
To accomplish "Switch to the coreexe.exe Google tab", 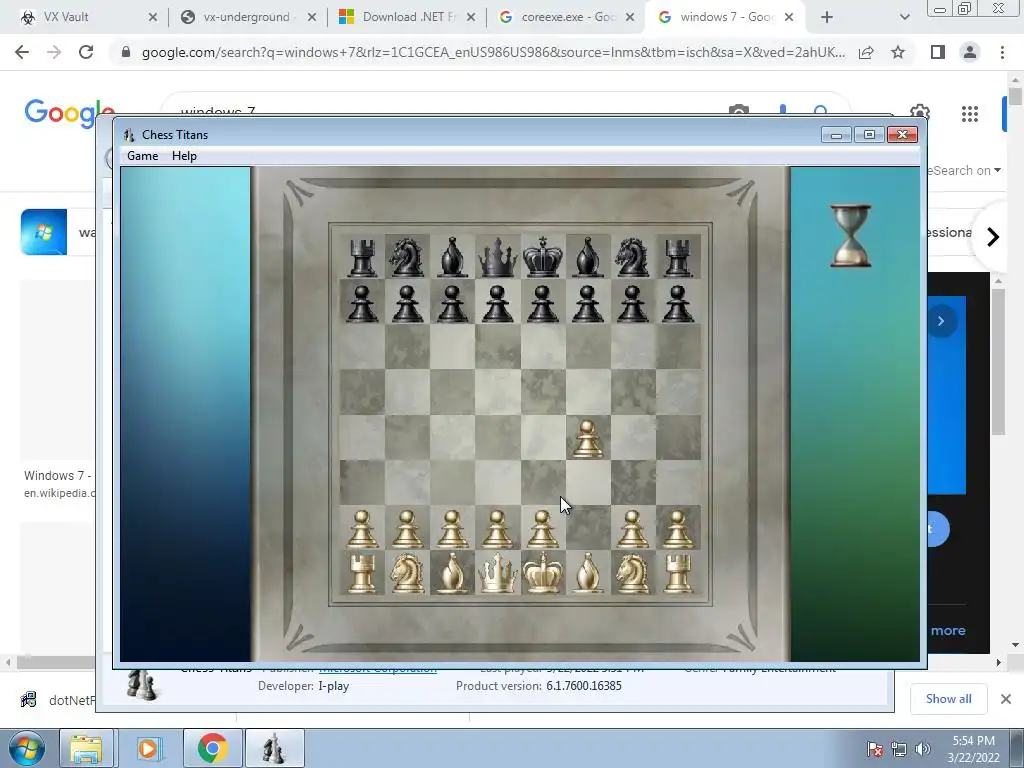I will [567, 17].
